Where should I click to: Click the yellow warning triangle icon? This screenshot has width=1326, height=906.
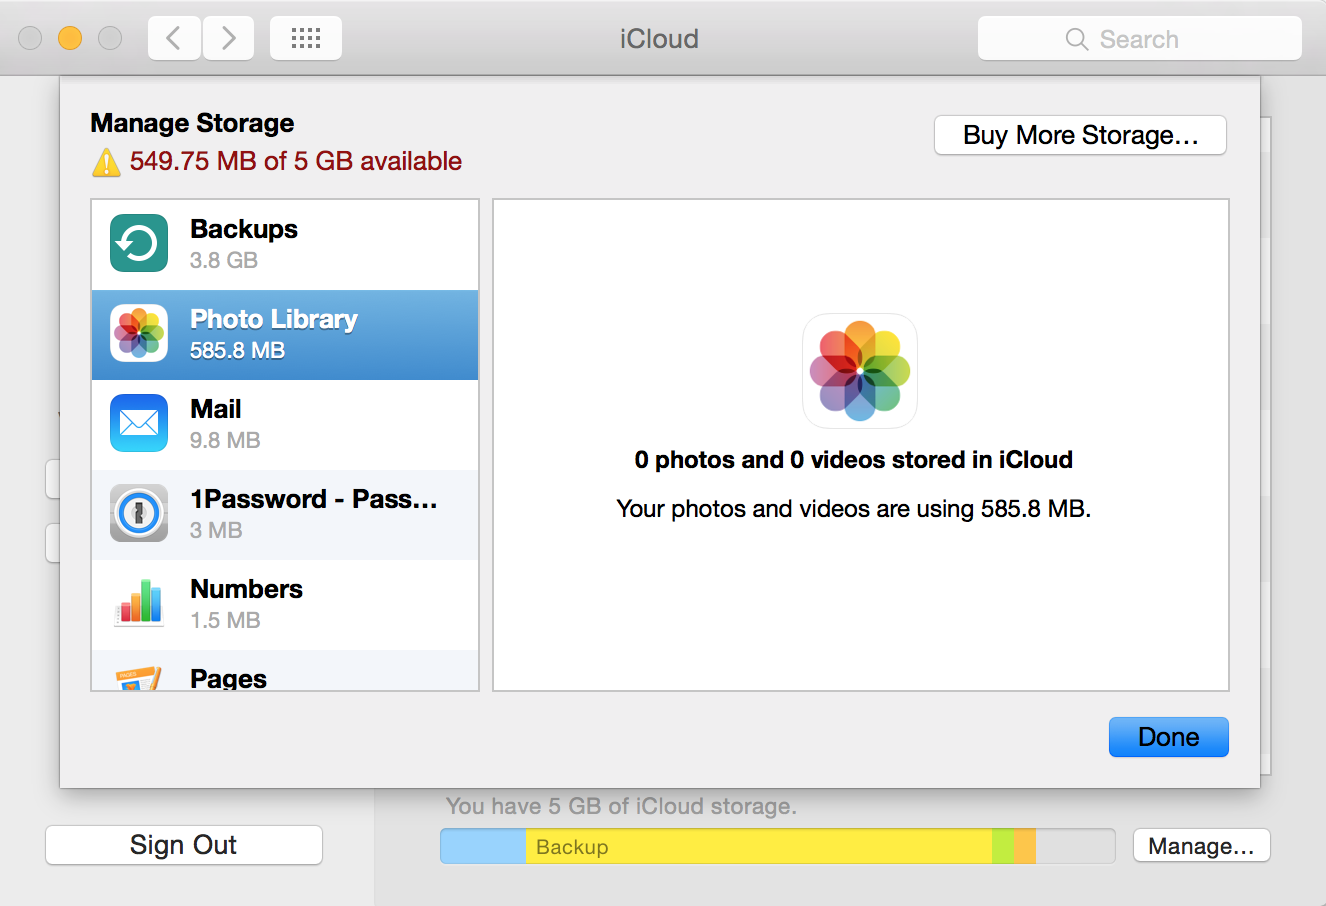[x=106, y=162]
